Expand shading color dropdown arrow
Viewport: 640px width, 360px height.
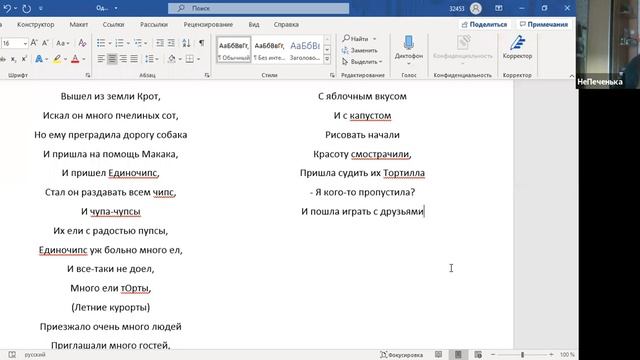(180, 60)
